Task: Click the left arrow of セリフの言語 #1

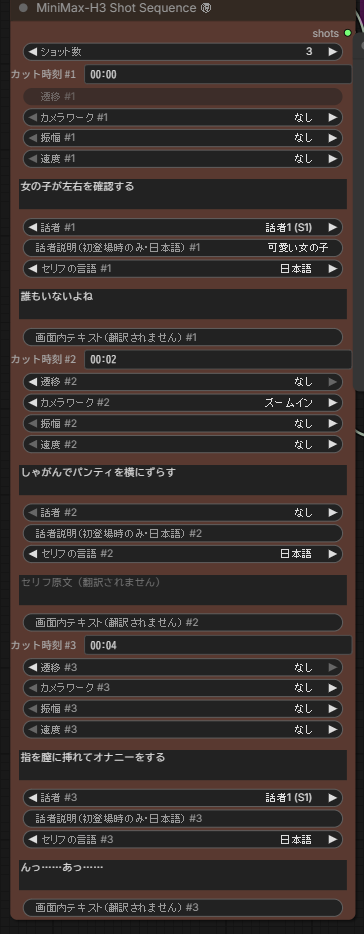Action: pyautogui.click(x=33, y=269)
